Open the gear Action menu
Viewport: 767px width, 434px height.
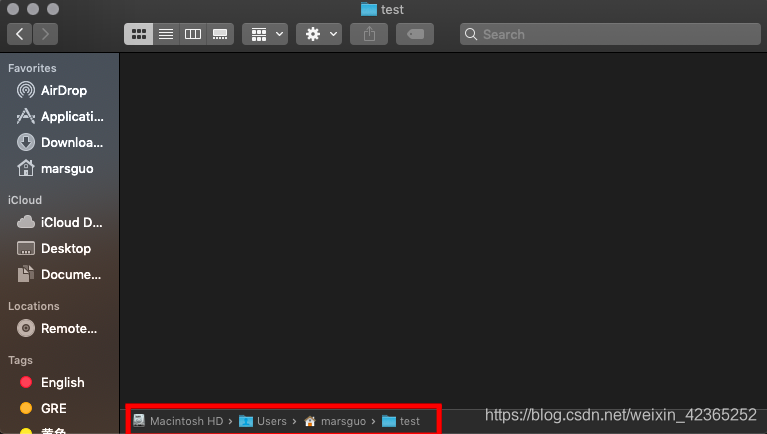point(319,34)
